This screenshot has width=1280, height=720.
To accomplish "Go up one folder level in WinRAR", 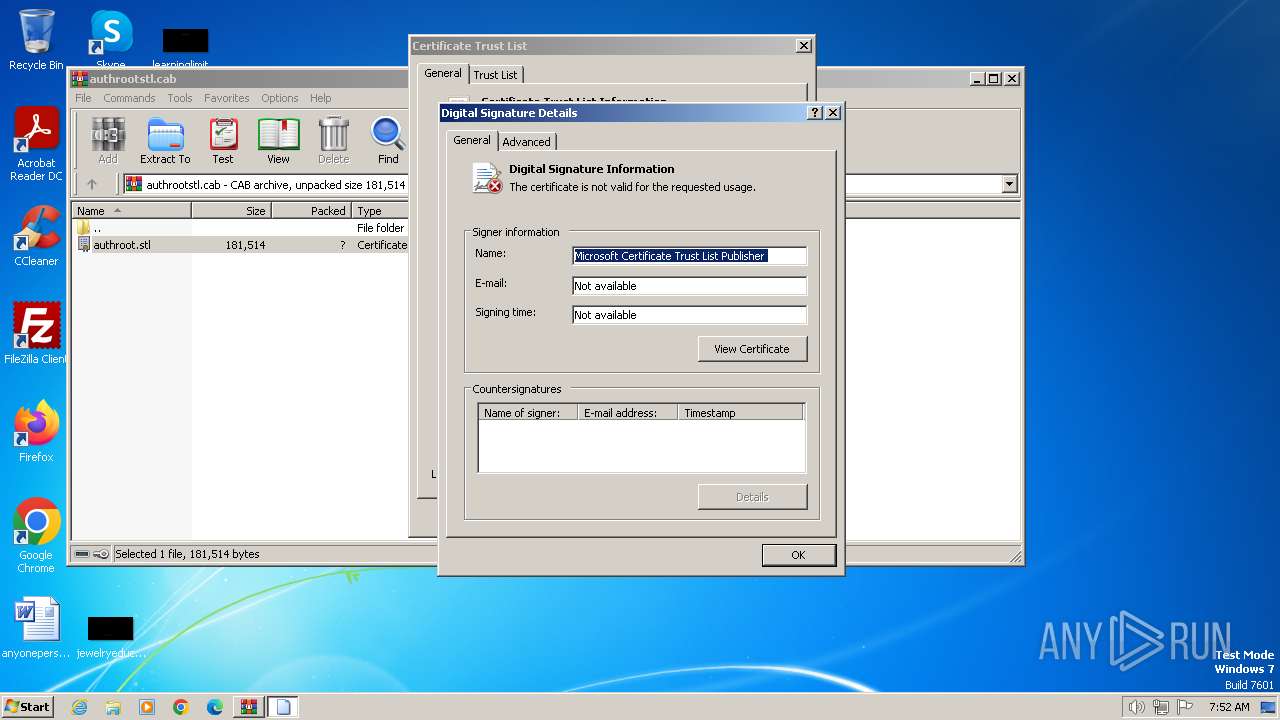I will tap(92, 184).
